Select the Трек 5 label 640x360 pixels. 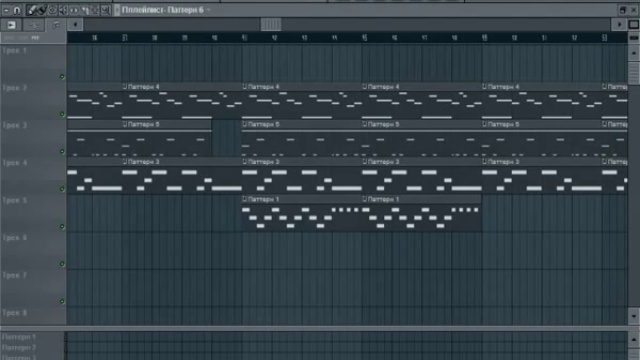point(15,200)
